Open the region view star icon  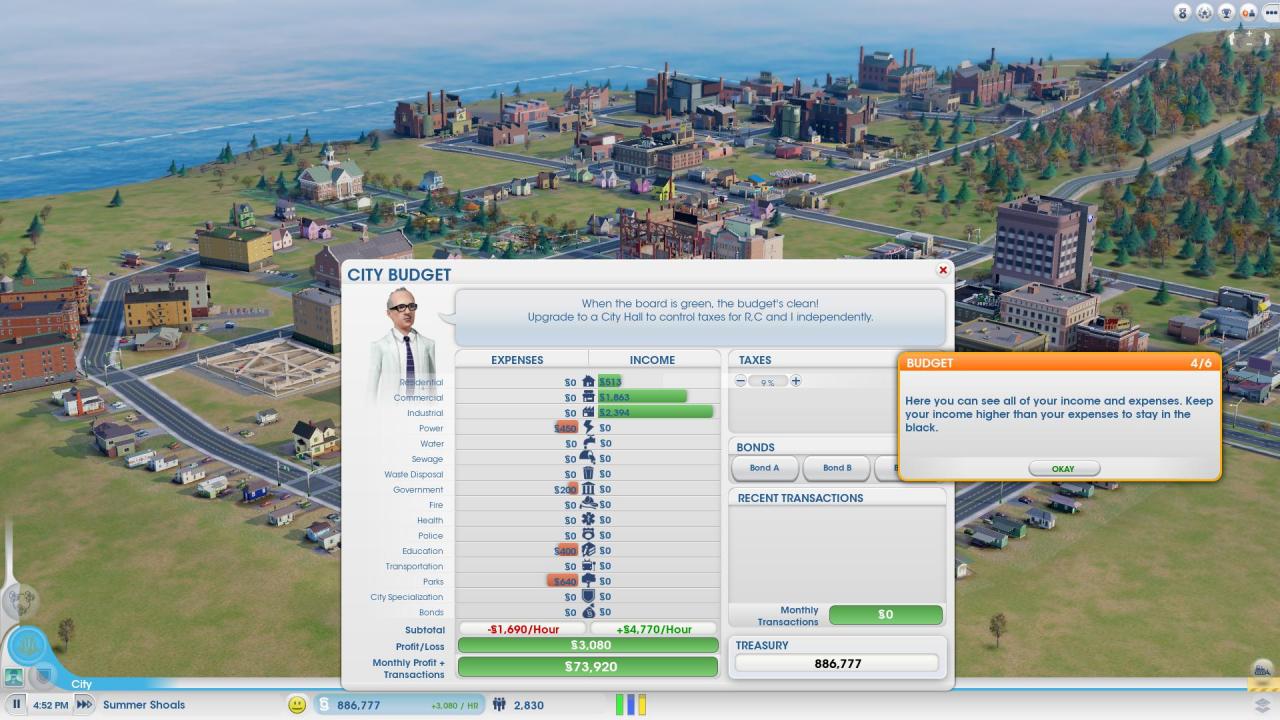[x=1205, y=12]
